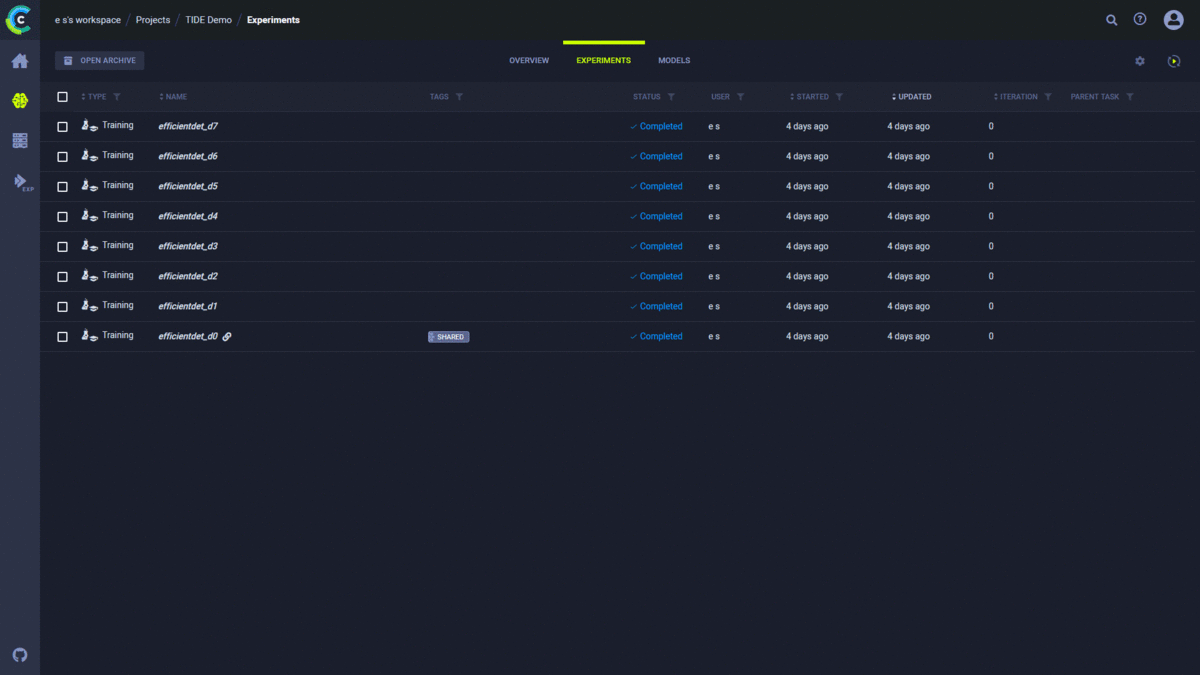Click Training type icon for efficientdet_d6
Viewport: 1200px width, 675px height.
89,156
